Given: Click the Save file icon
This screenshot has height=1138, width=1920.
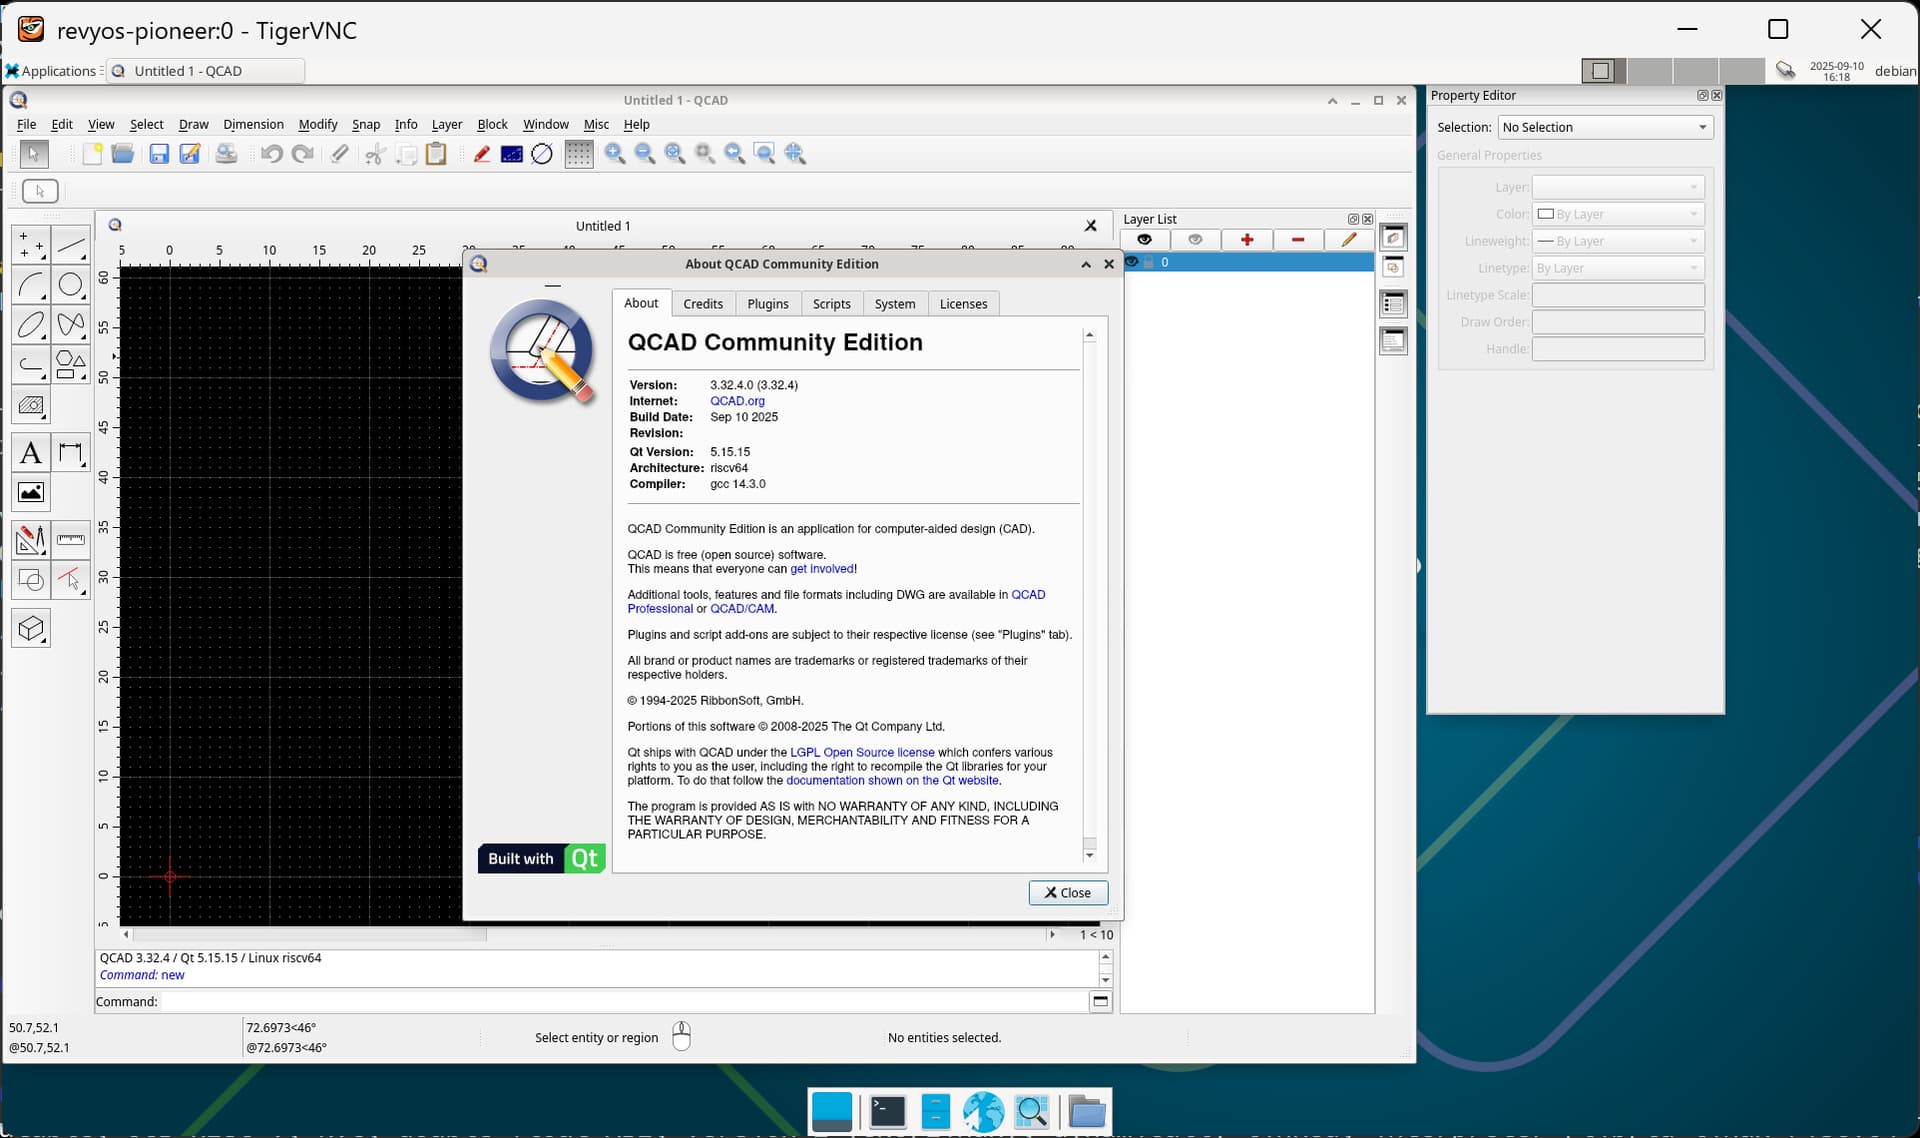Looking at the screenshot, I should [159, 154].
